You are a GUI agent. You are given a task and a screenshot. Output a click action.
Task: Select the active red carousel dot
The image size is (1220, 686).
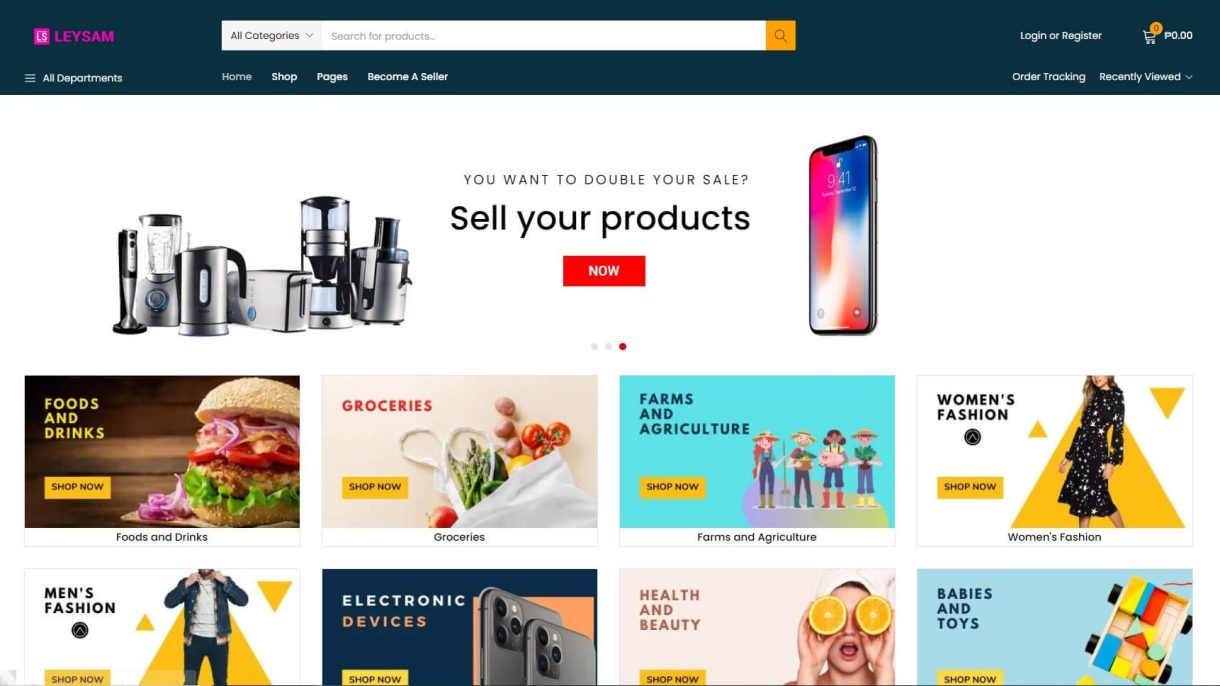(622, 347)
